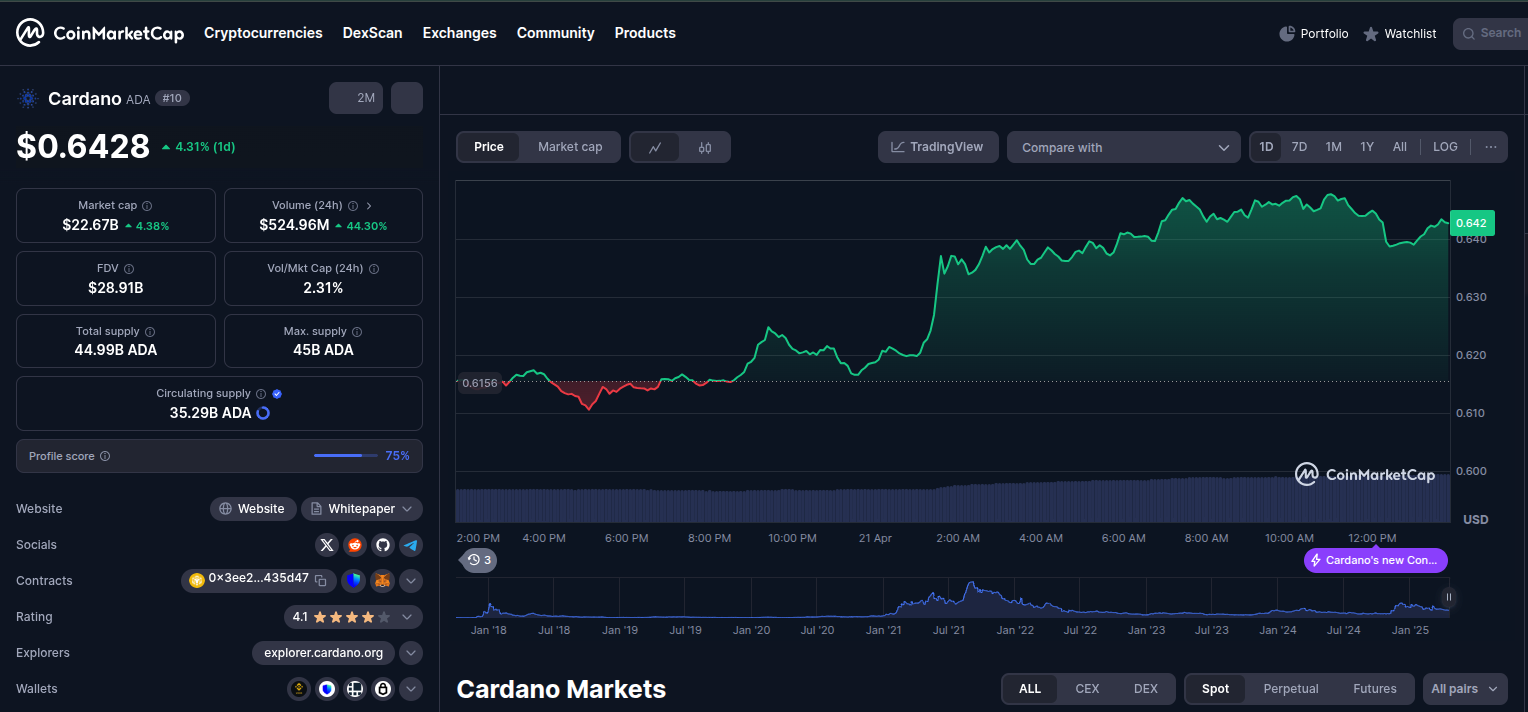Viewport: 1528px width, 712px height.
Task: Switch chart to candlestick view
Action: (705, 147)
